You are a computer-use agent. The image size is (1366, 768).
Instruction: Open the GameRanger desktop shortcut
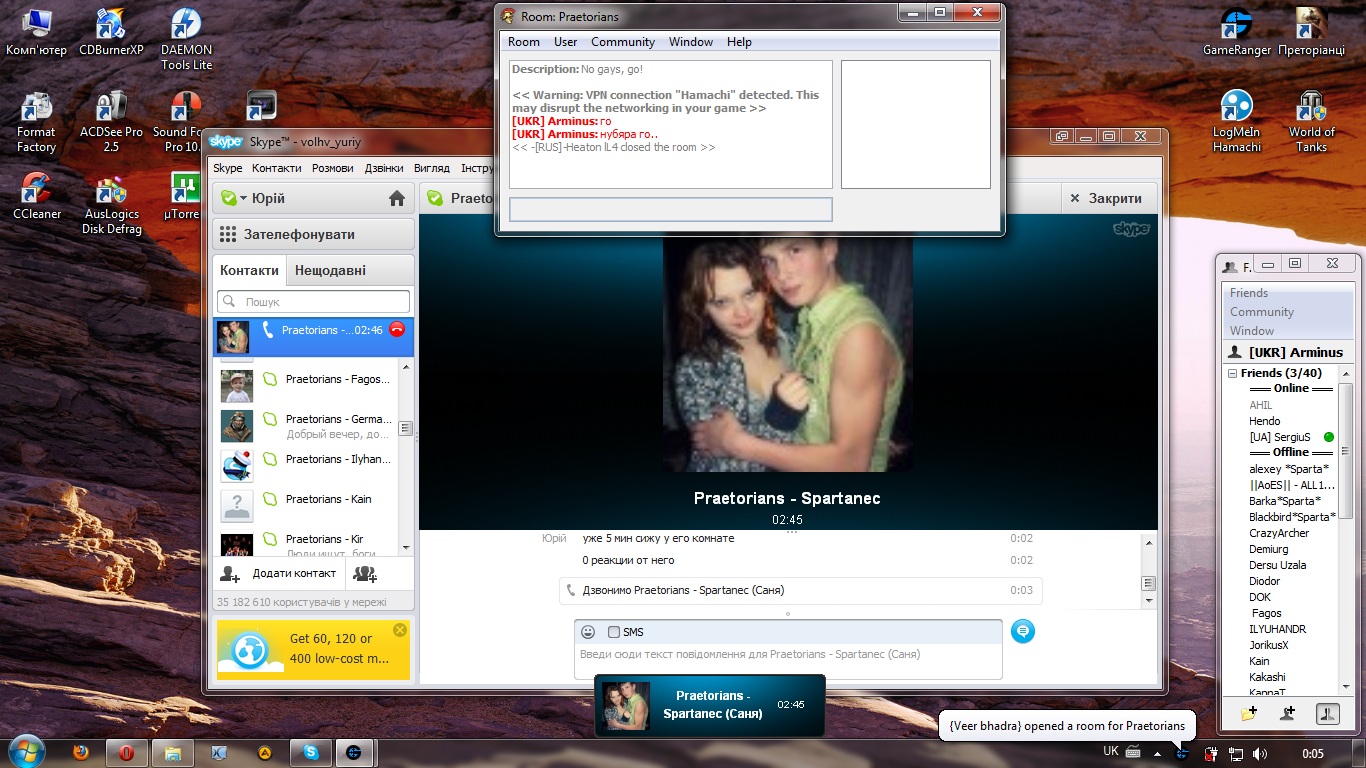pyautogui.click(x=1237, y=33)
